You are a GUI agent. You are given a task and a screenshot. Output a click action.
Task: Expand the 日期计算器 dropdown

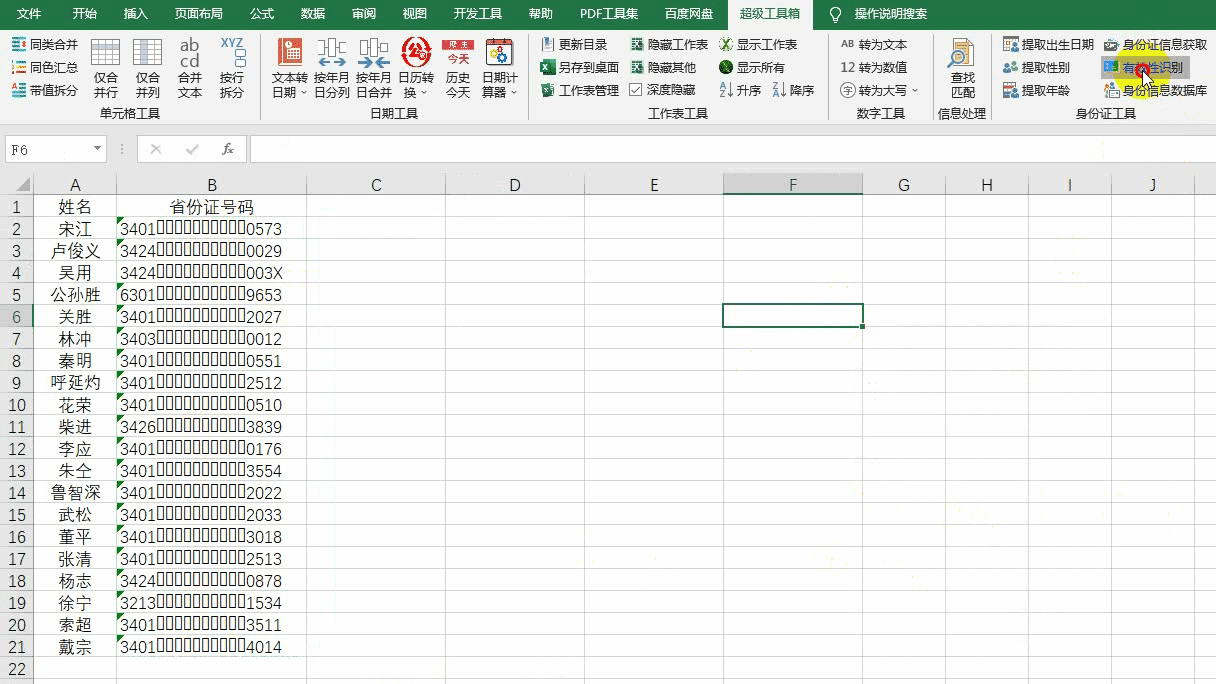tap(514, 93)
